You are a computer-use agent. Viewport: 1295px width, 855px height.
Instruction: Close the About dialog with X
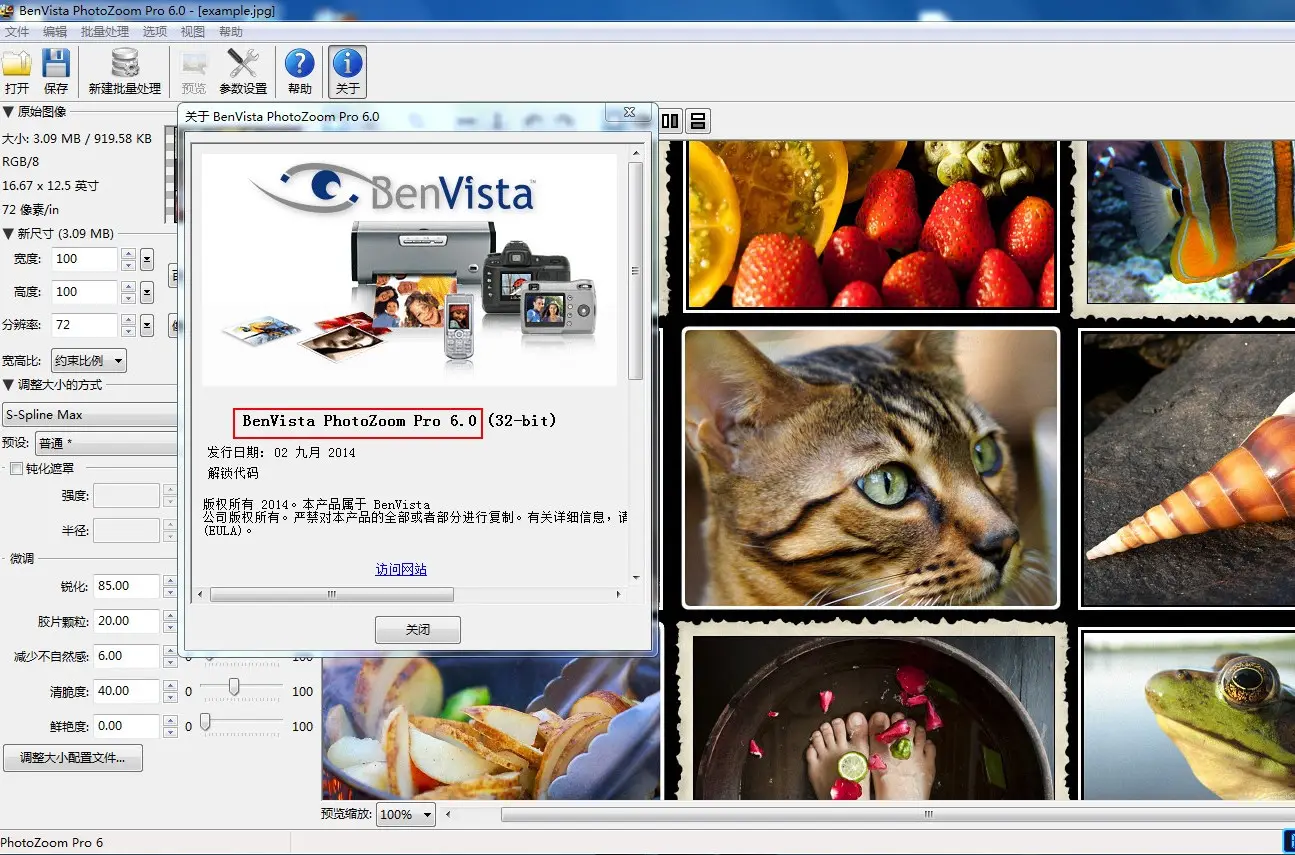630,113
